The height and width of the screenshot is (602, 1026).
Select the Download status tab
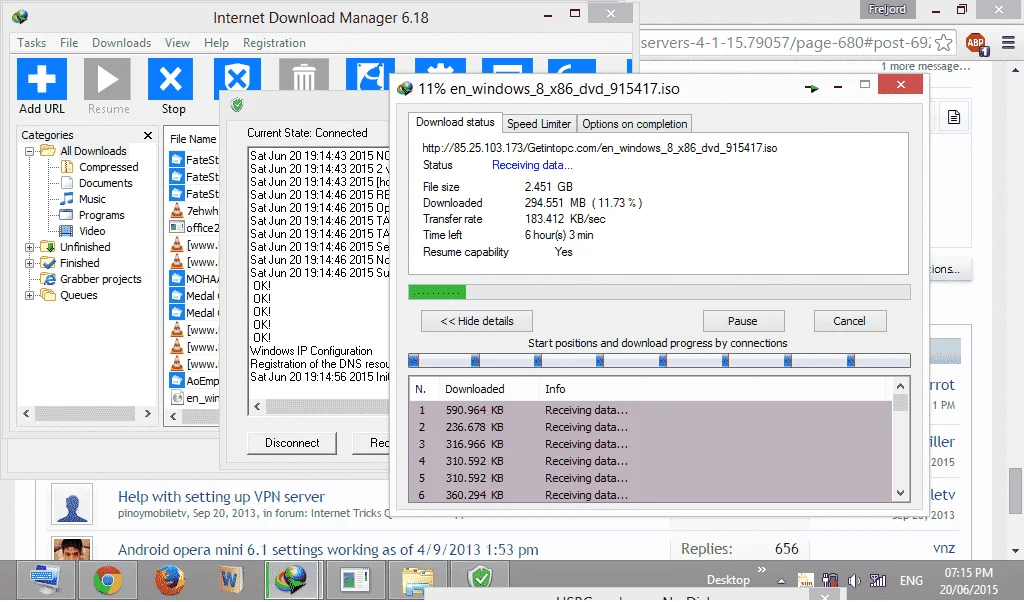tap(455, 122)
